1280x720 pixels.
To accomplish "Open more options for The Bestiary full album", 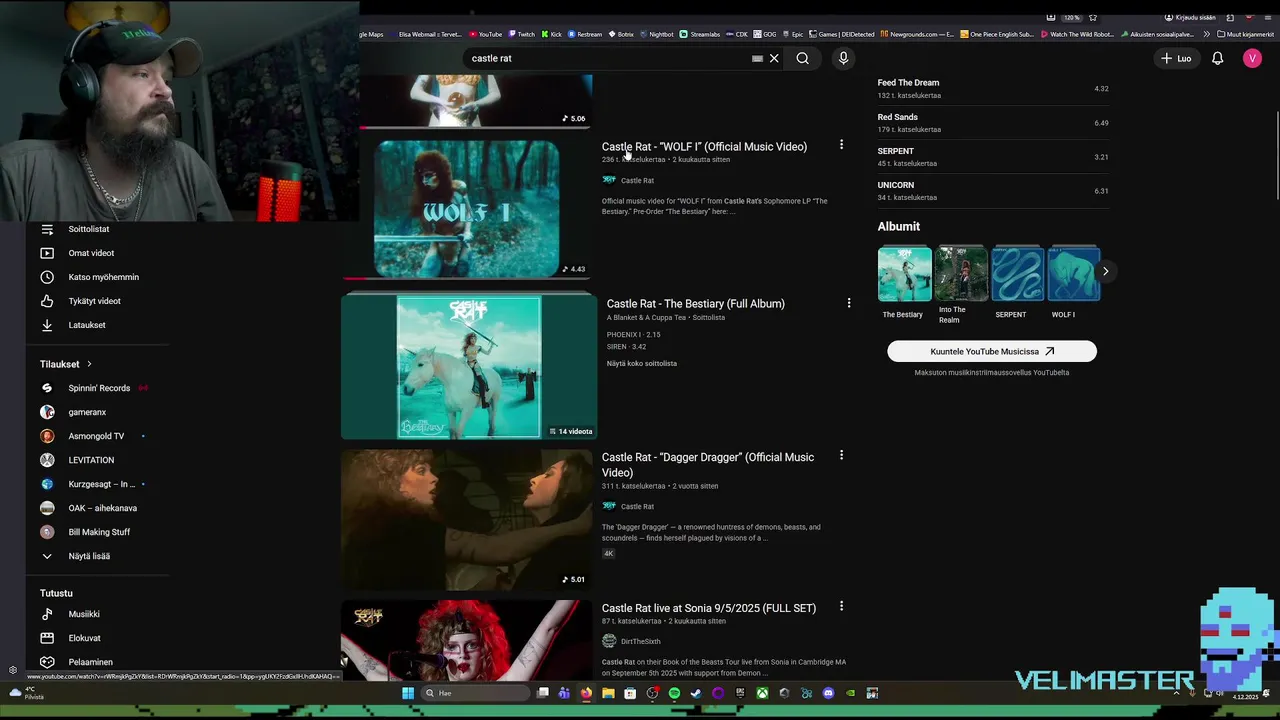I will (x=848, y=302).
